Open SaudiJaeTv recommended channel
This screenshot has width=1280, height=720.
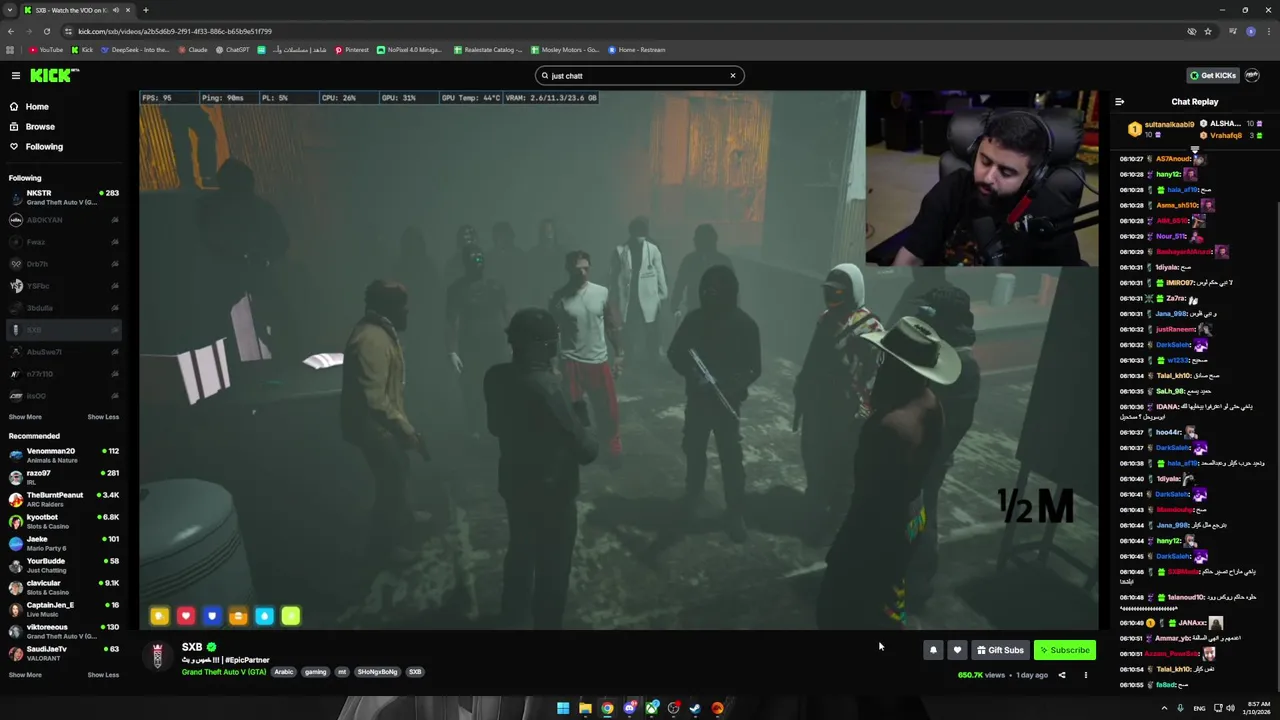point(64,653)
